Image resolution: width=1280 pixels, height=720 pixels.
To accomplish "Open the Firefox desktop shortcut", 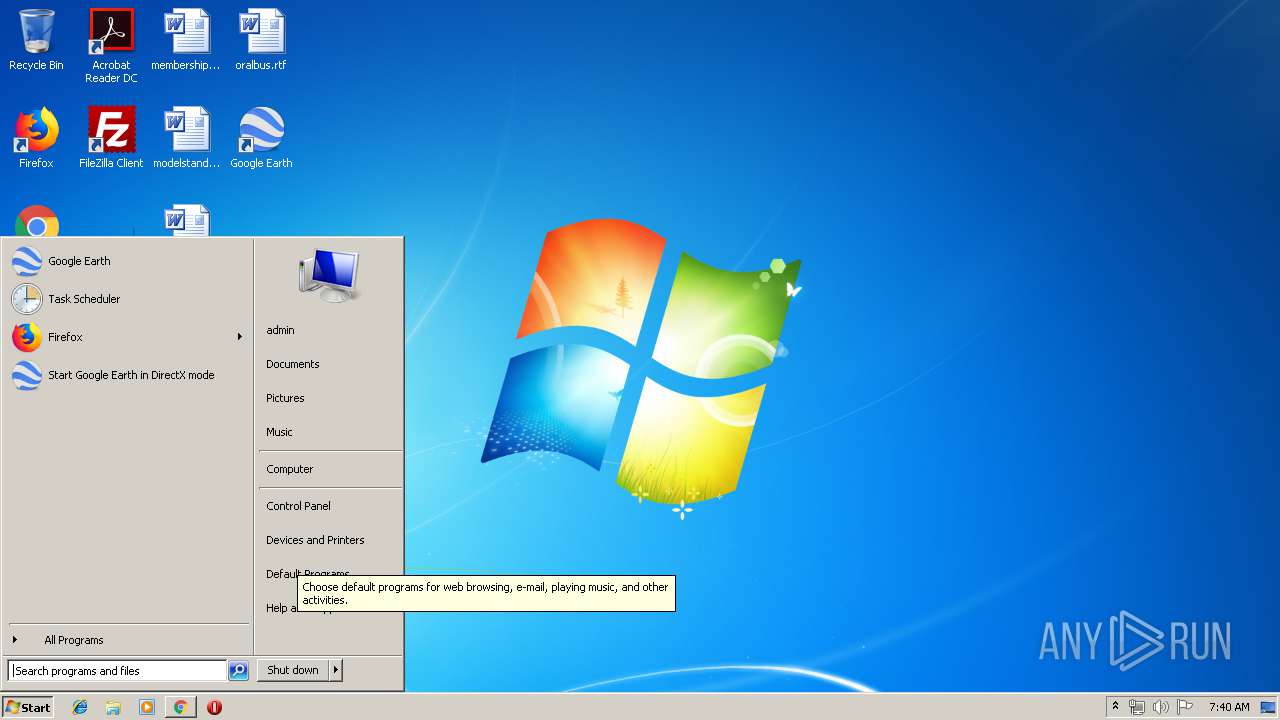I will 36,138.
